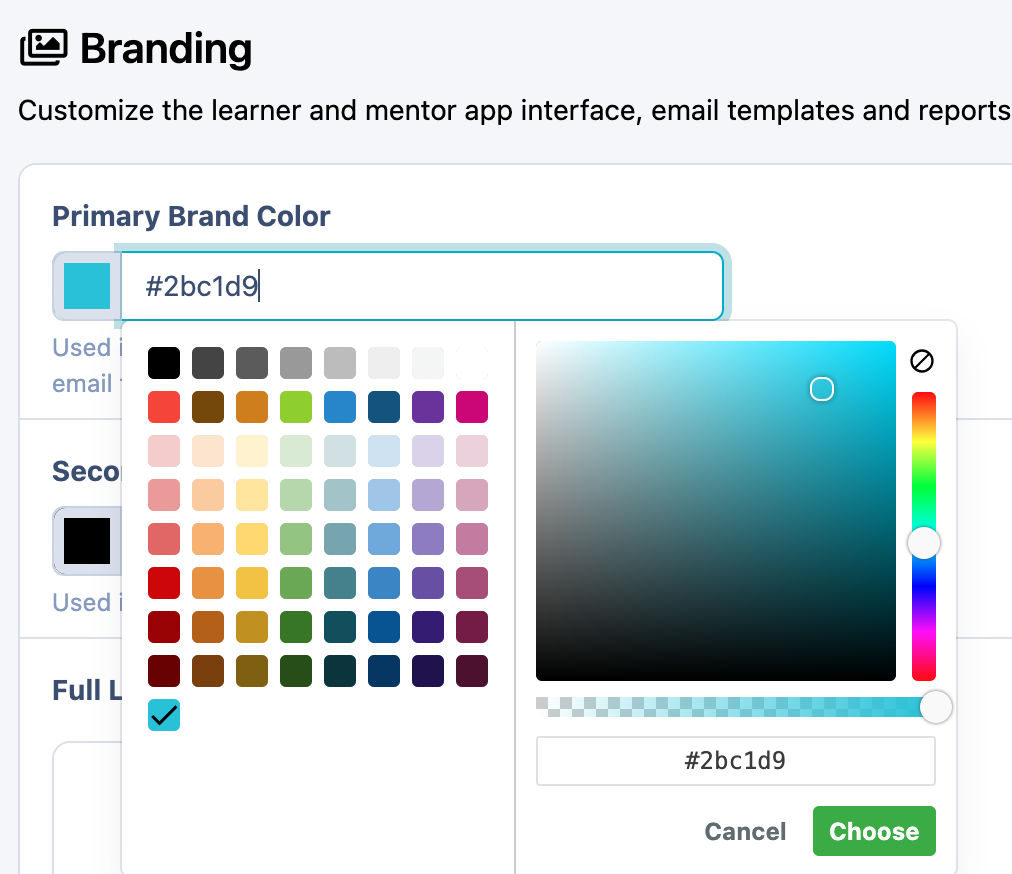Select the pale pink swatch in row three
The width and height of the screenshot is (1012, 874).
tap(163, 450)
